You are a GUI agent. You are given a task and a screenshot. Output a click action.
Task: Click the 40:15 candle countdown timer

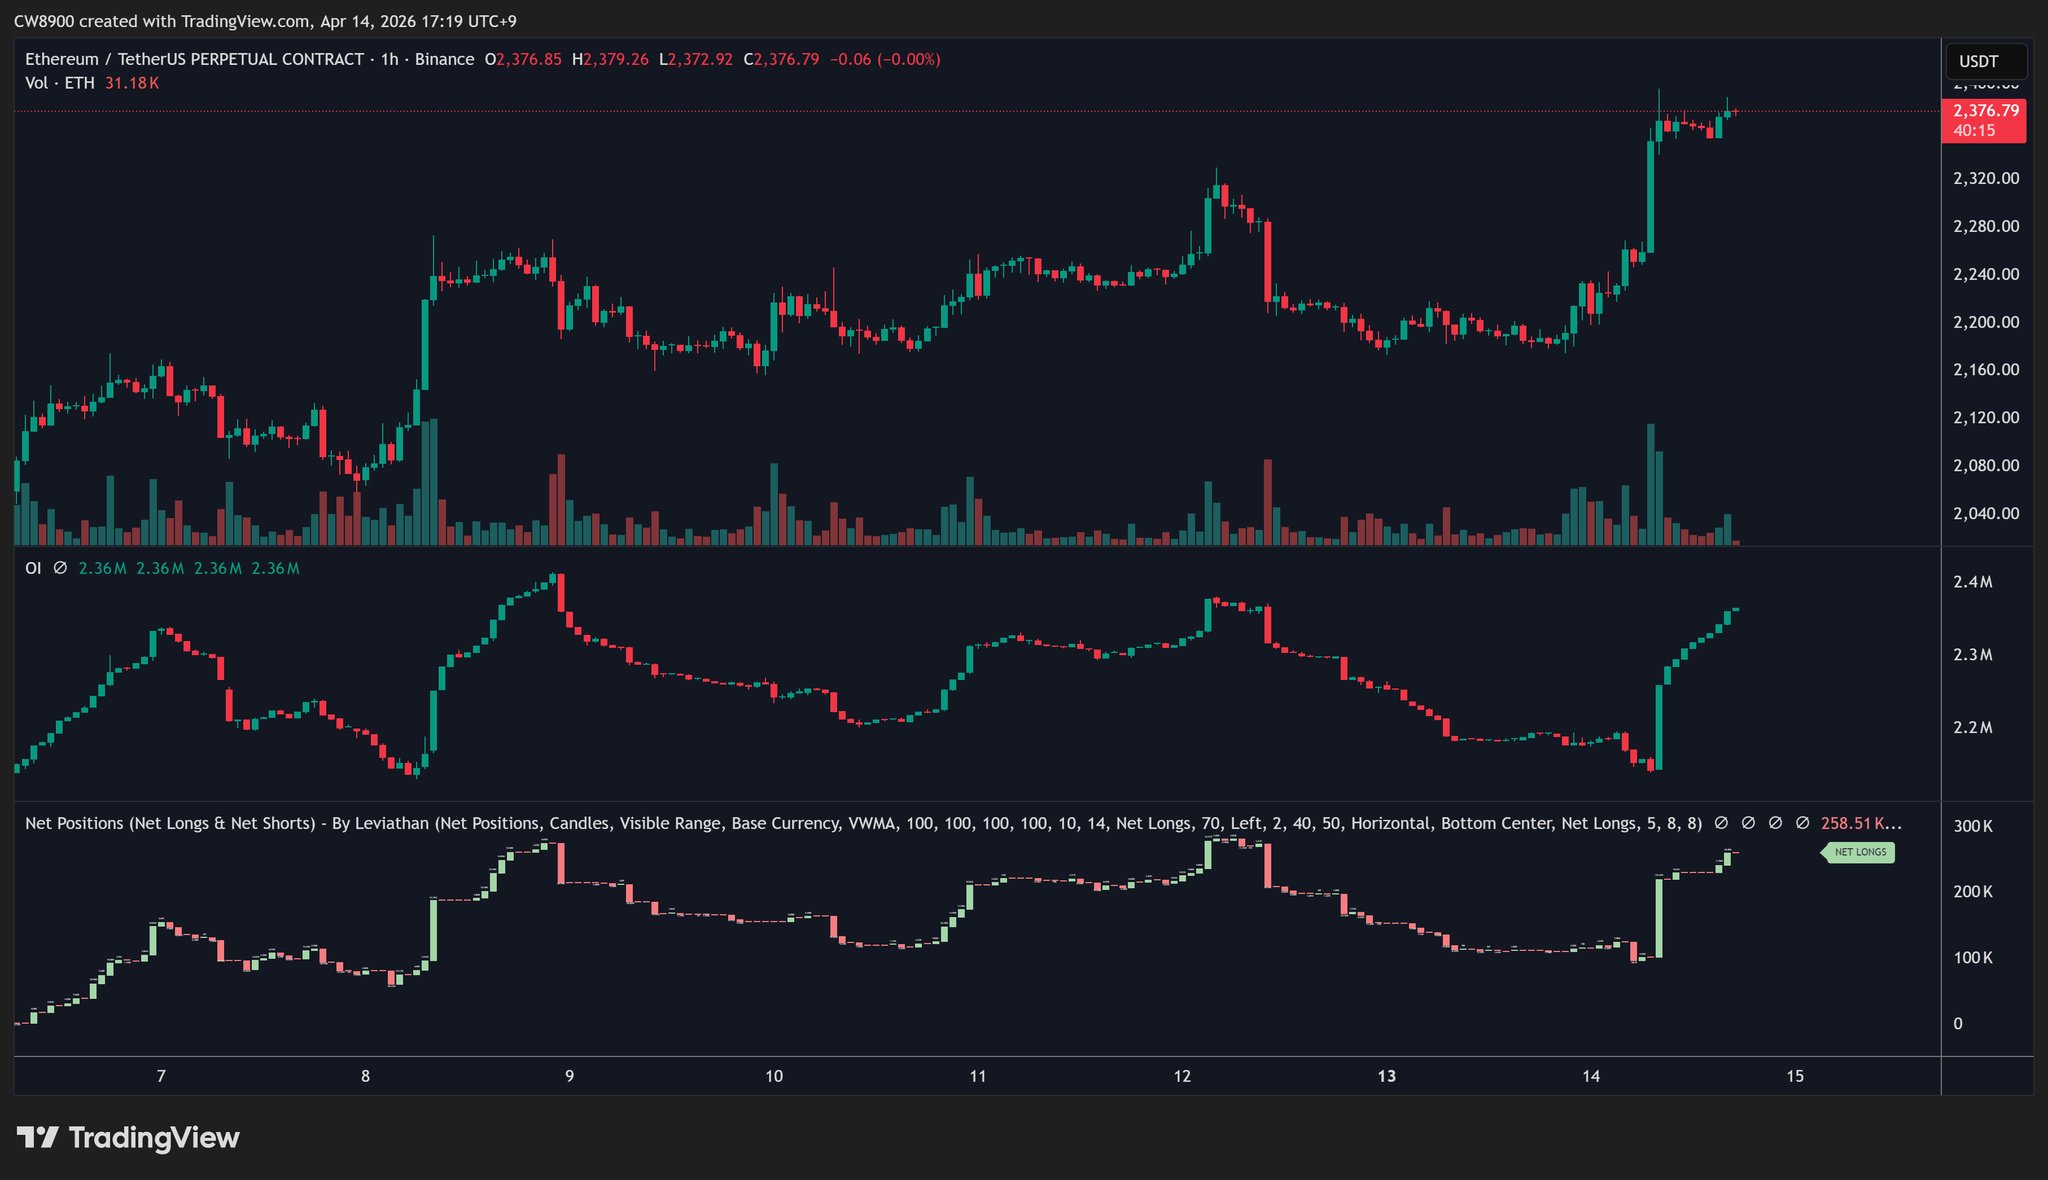click(1973, 131)
